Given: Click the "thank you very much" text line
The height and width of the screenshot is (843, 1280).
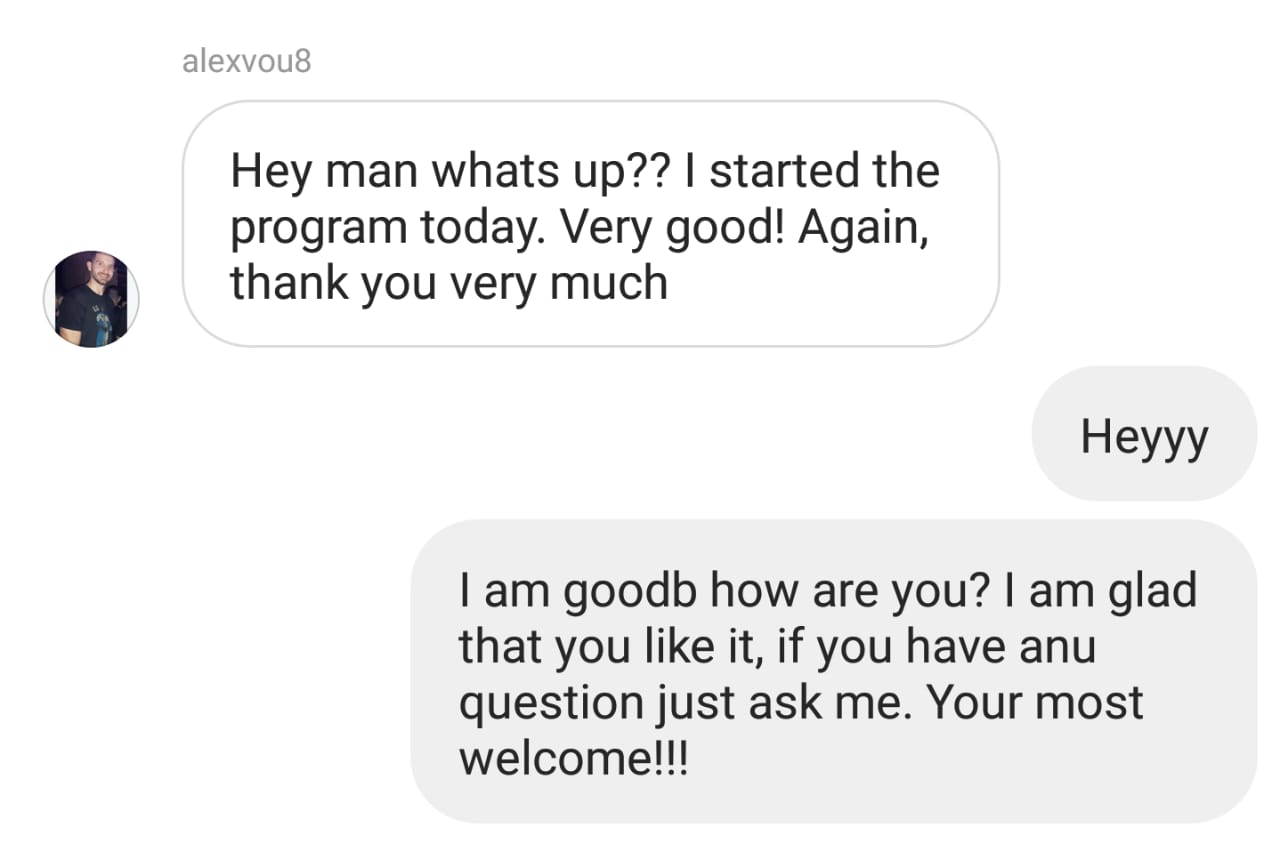Looking at the screenshot, I should coord(449,283).
